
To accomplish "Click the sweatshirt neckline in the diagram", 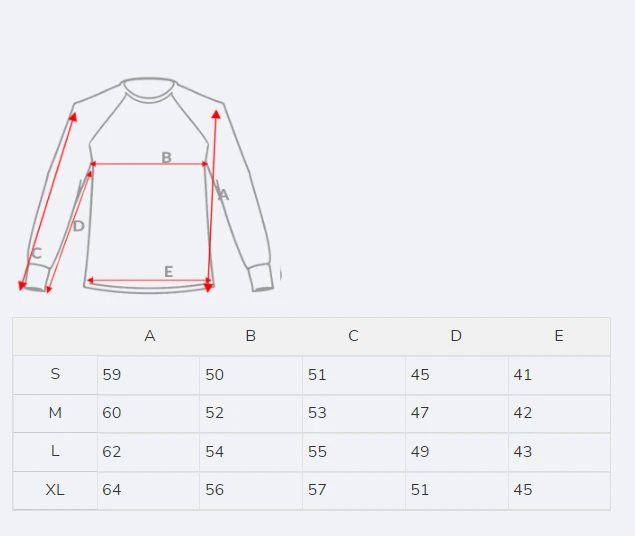I will (x=149, y=89).
